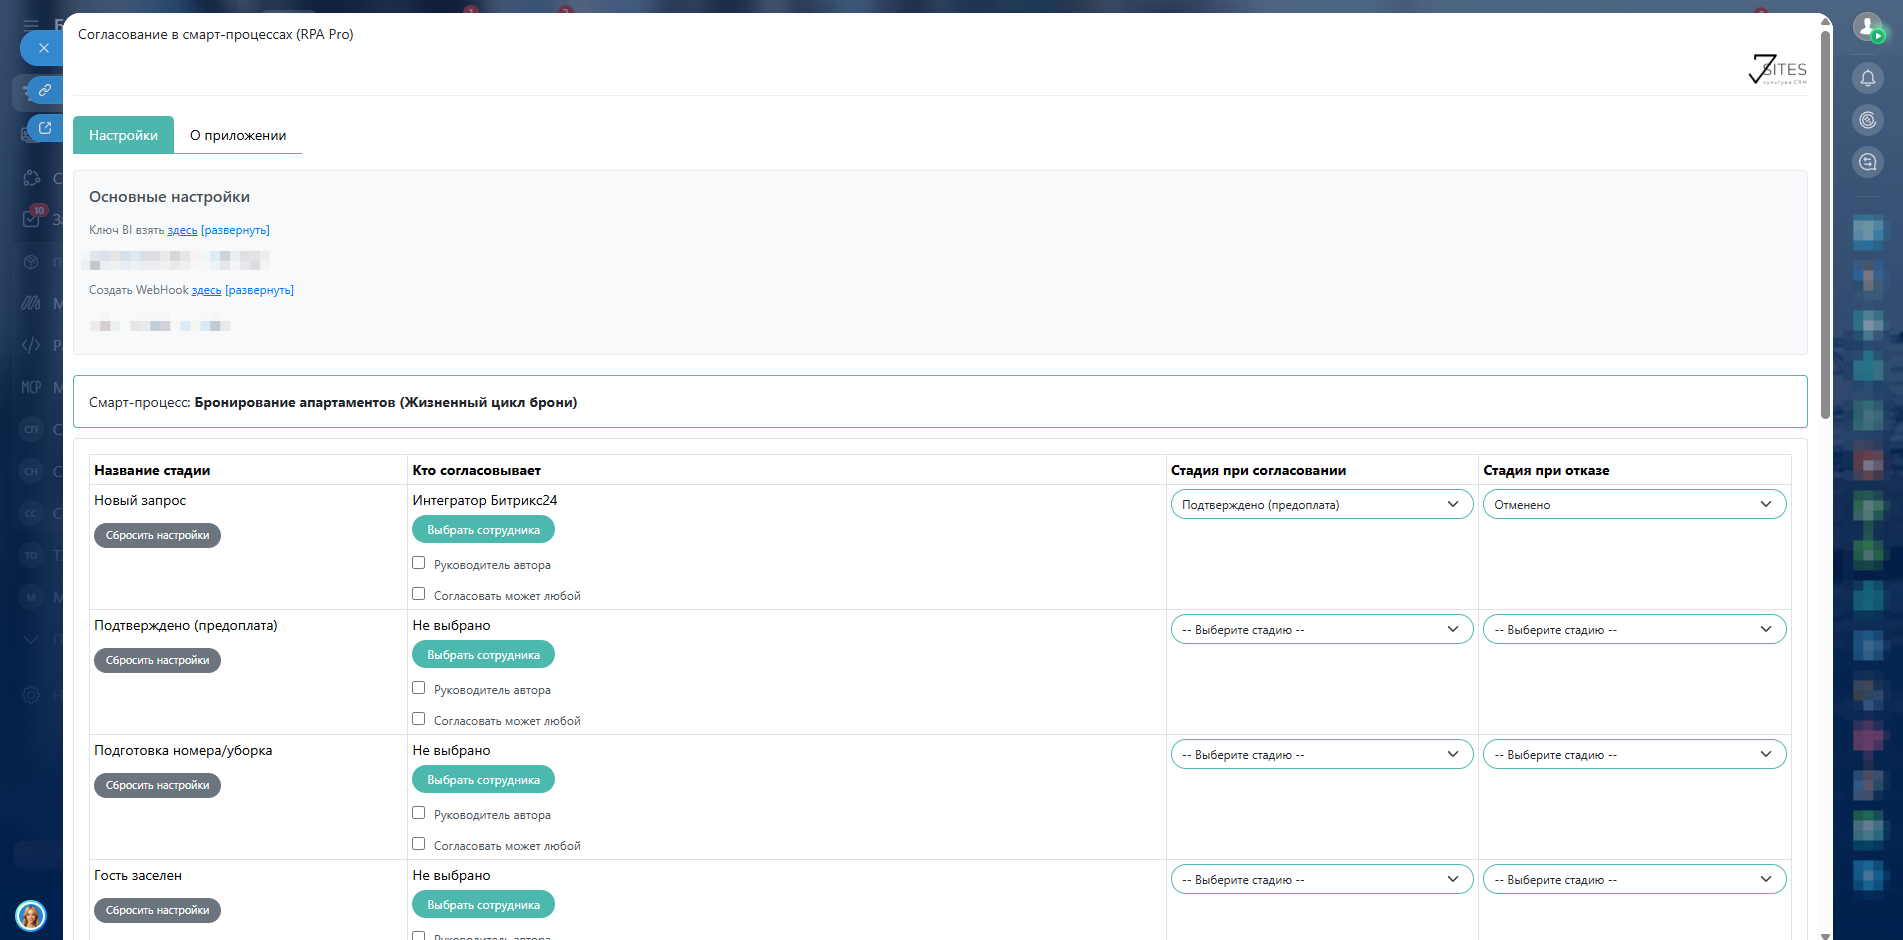Click the 'Основные настройки' heading
Viewport: 1903px width, 940px height.
click(169, 197)
